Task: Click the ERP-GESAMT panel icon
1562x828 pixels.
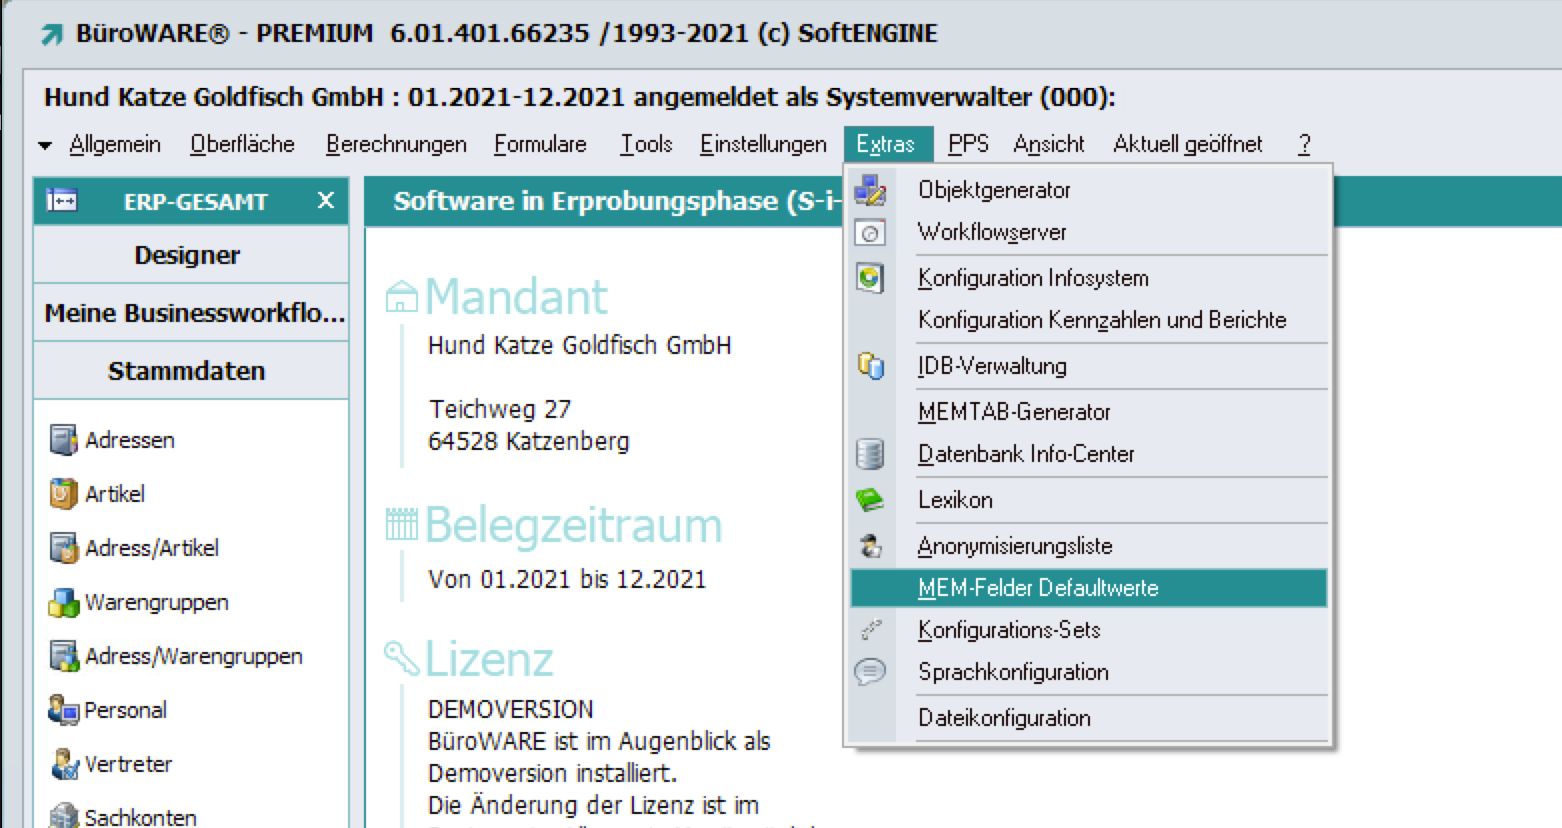Action: point(62,201)
